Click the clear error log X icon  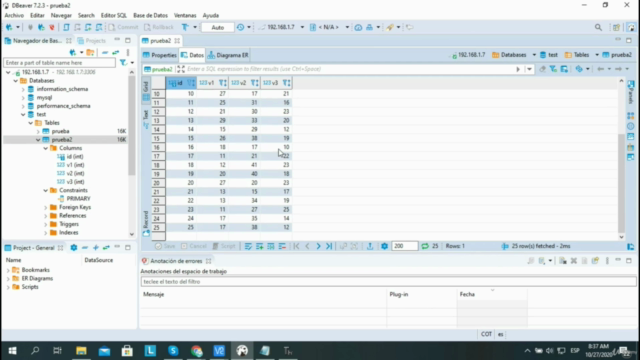pyautogui.click(x=573, y=261)
